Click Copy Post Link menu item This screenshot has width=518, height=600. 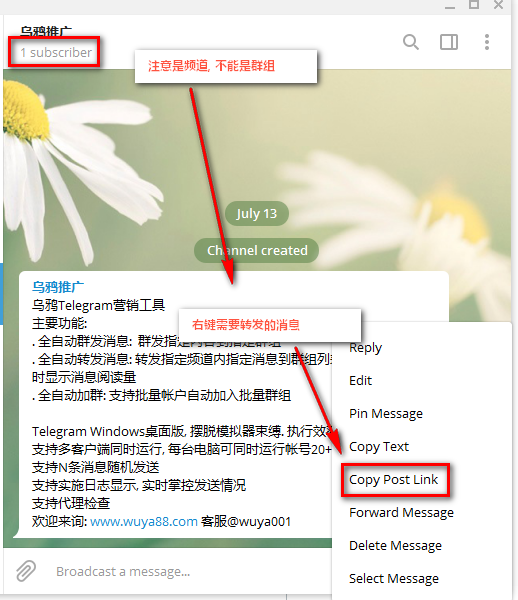(393, 479)
